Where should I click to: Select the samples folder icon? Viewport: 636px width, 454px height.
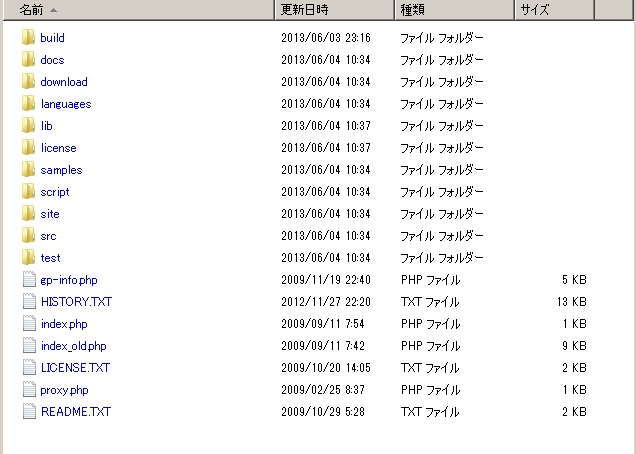[28, 170]
